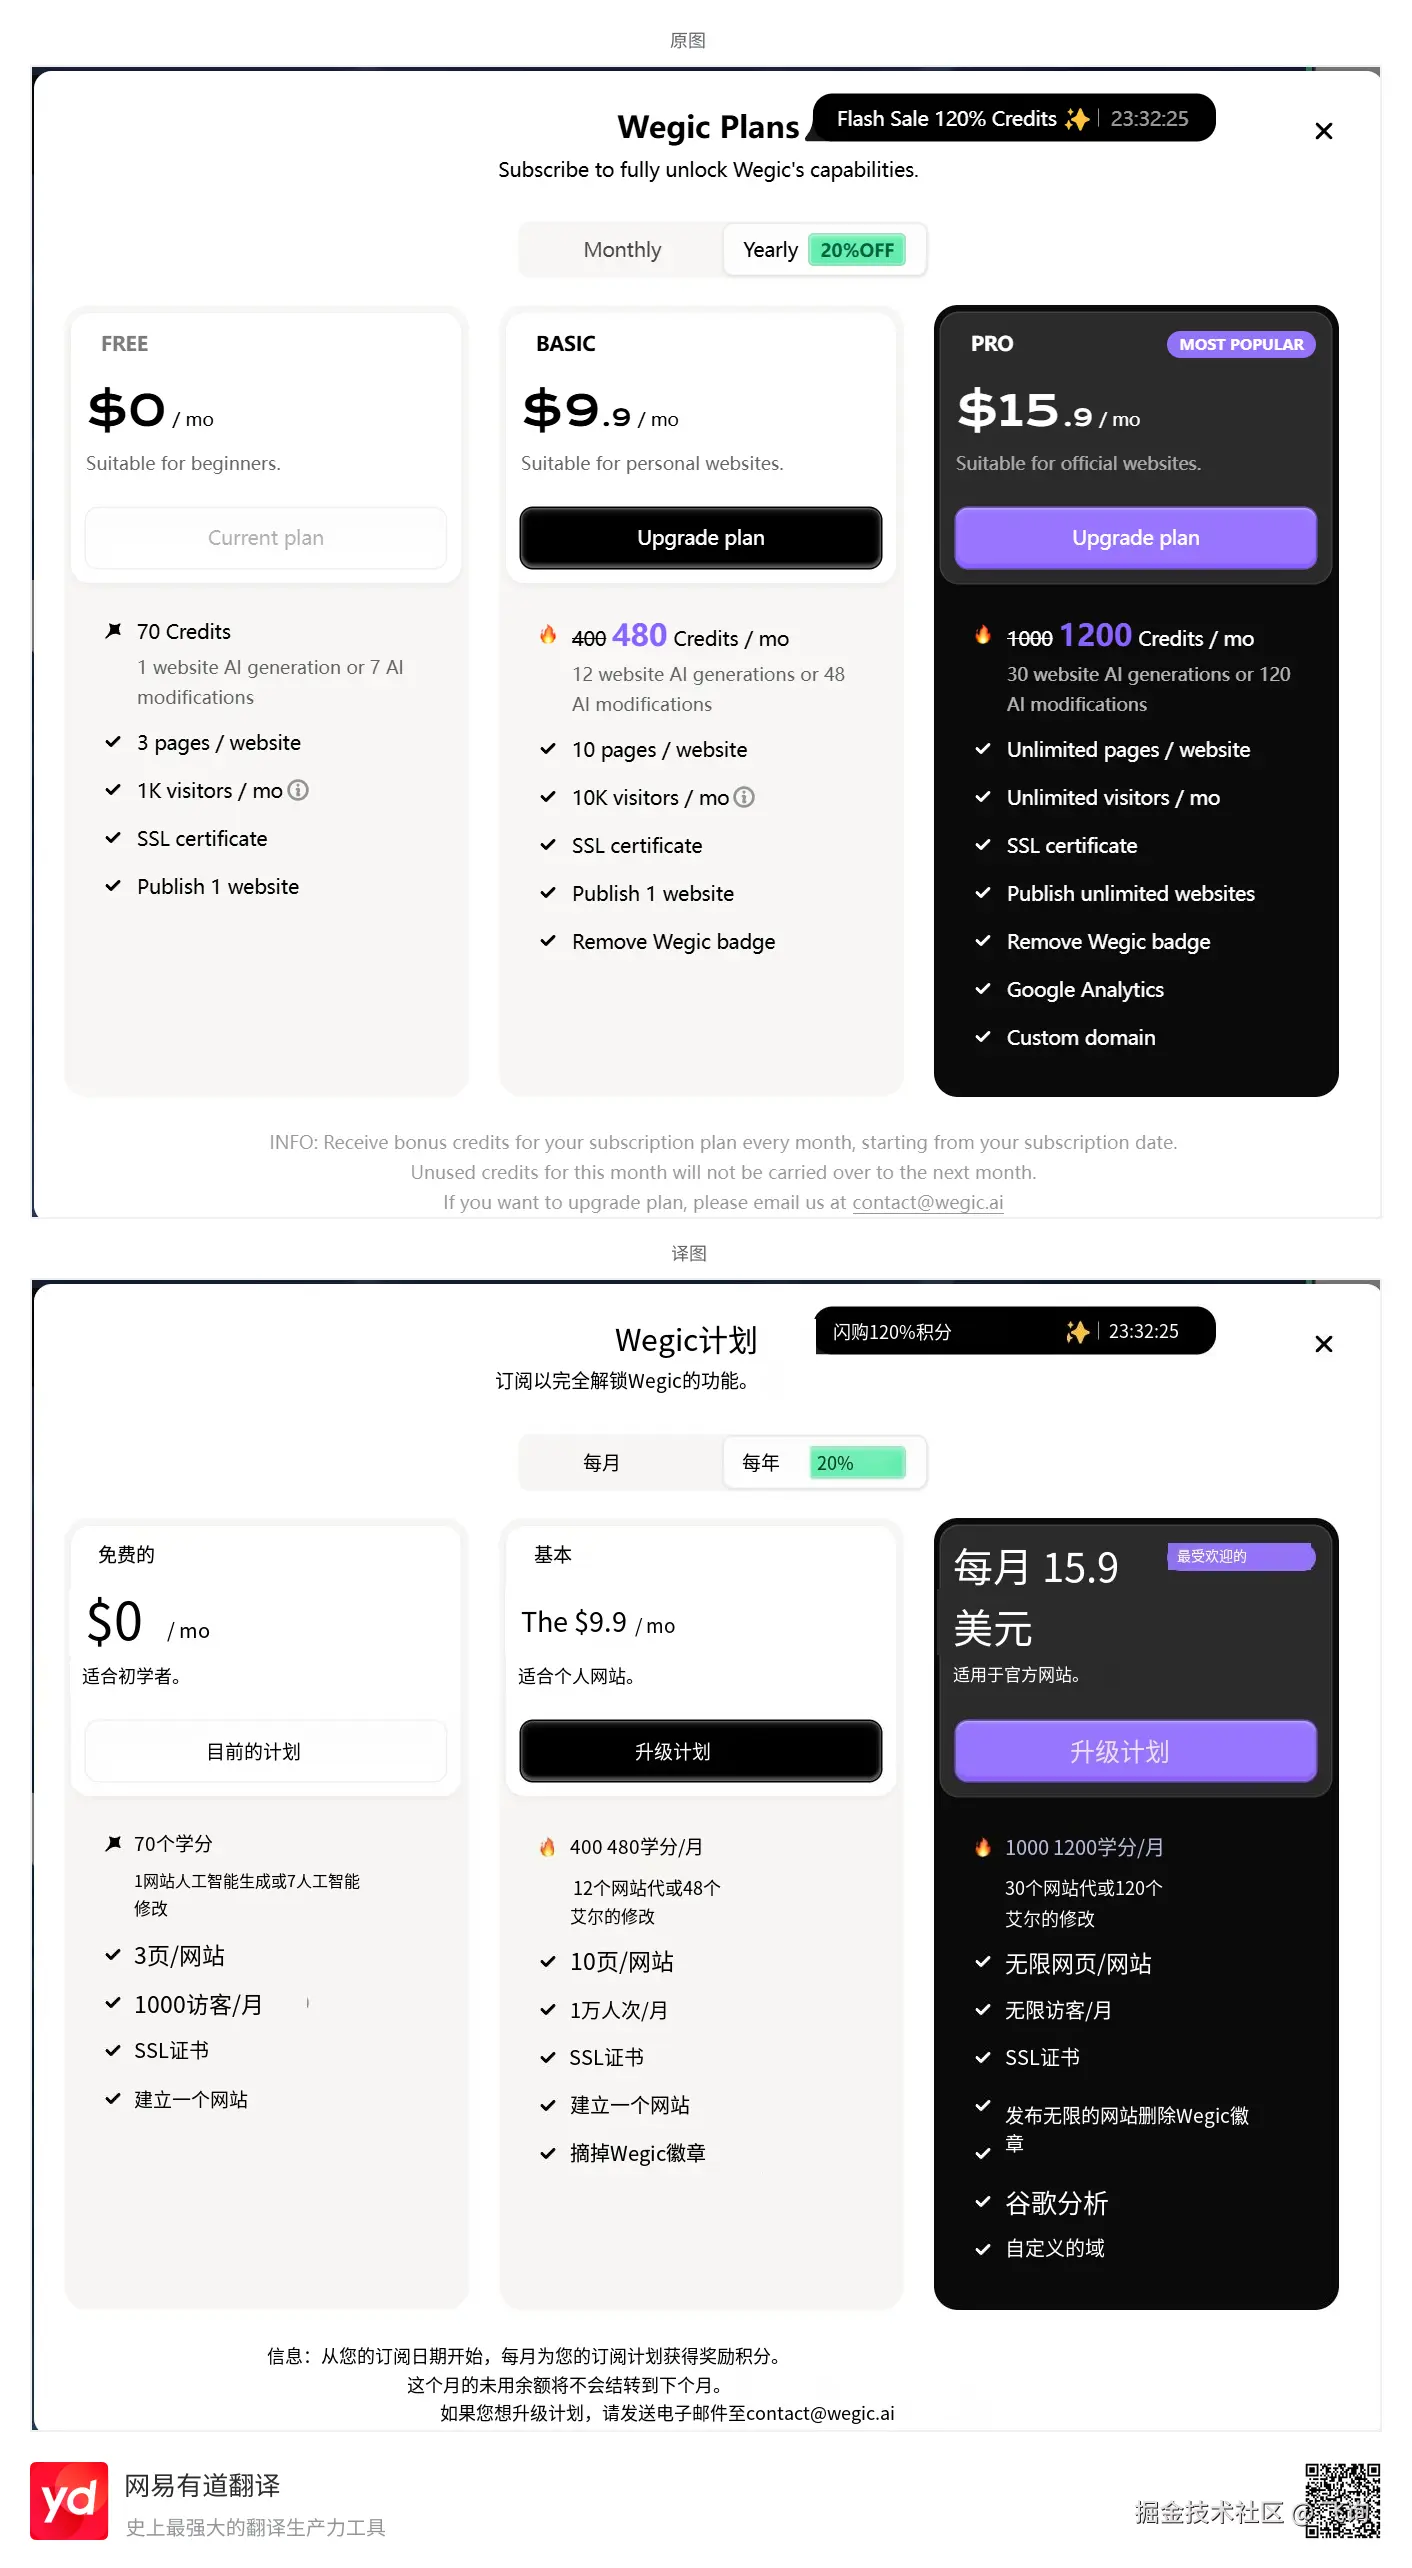Click the checkmark beside Unlimited visitors / mo
This screenshot has width=1412, height=2568.
[x=983, y=797]
